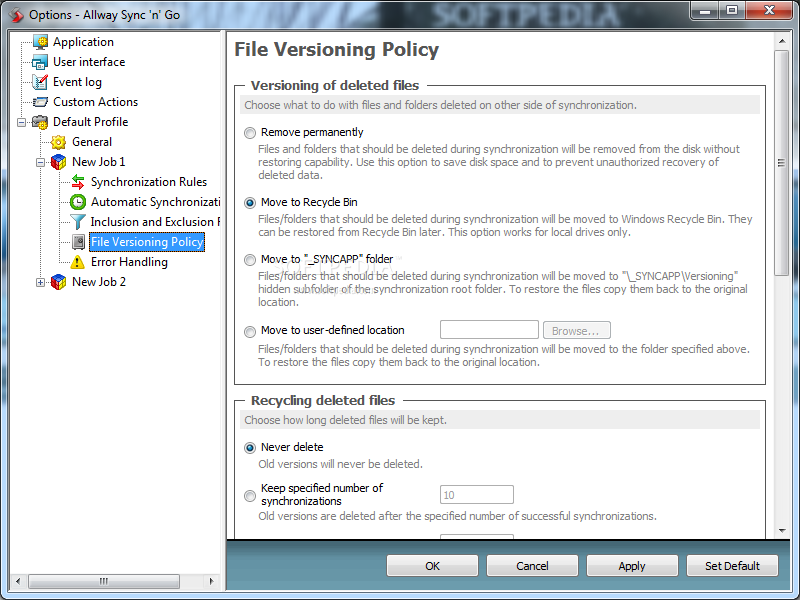Apply the settings changes

tap(632, 566)
